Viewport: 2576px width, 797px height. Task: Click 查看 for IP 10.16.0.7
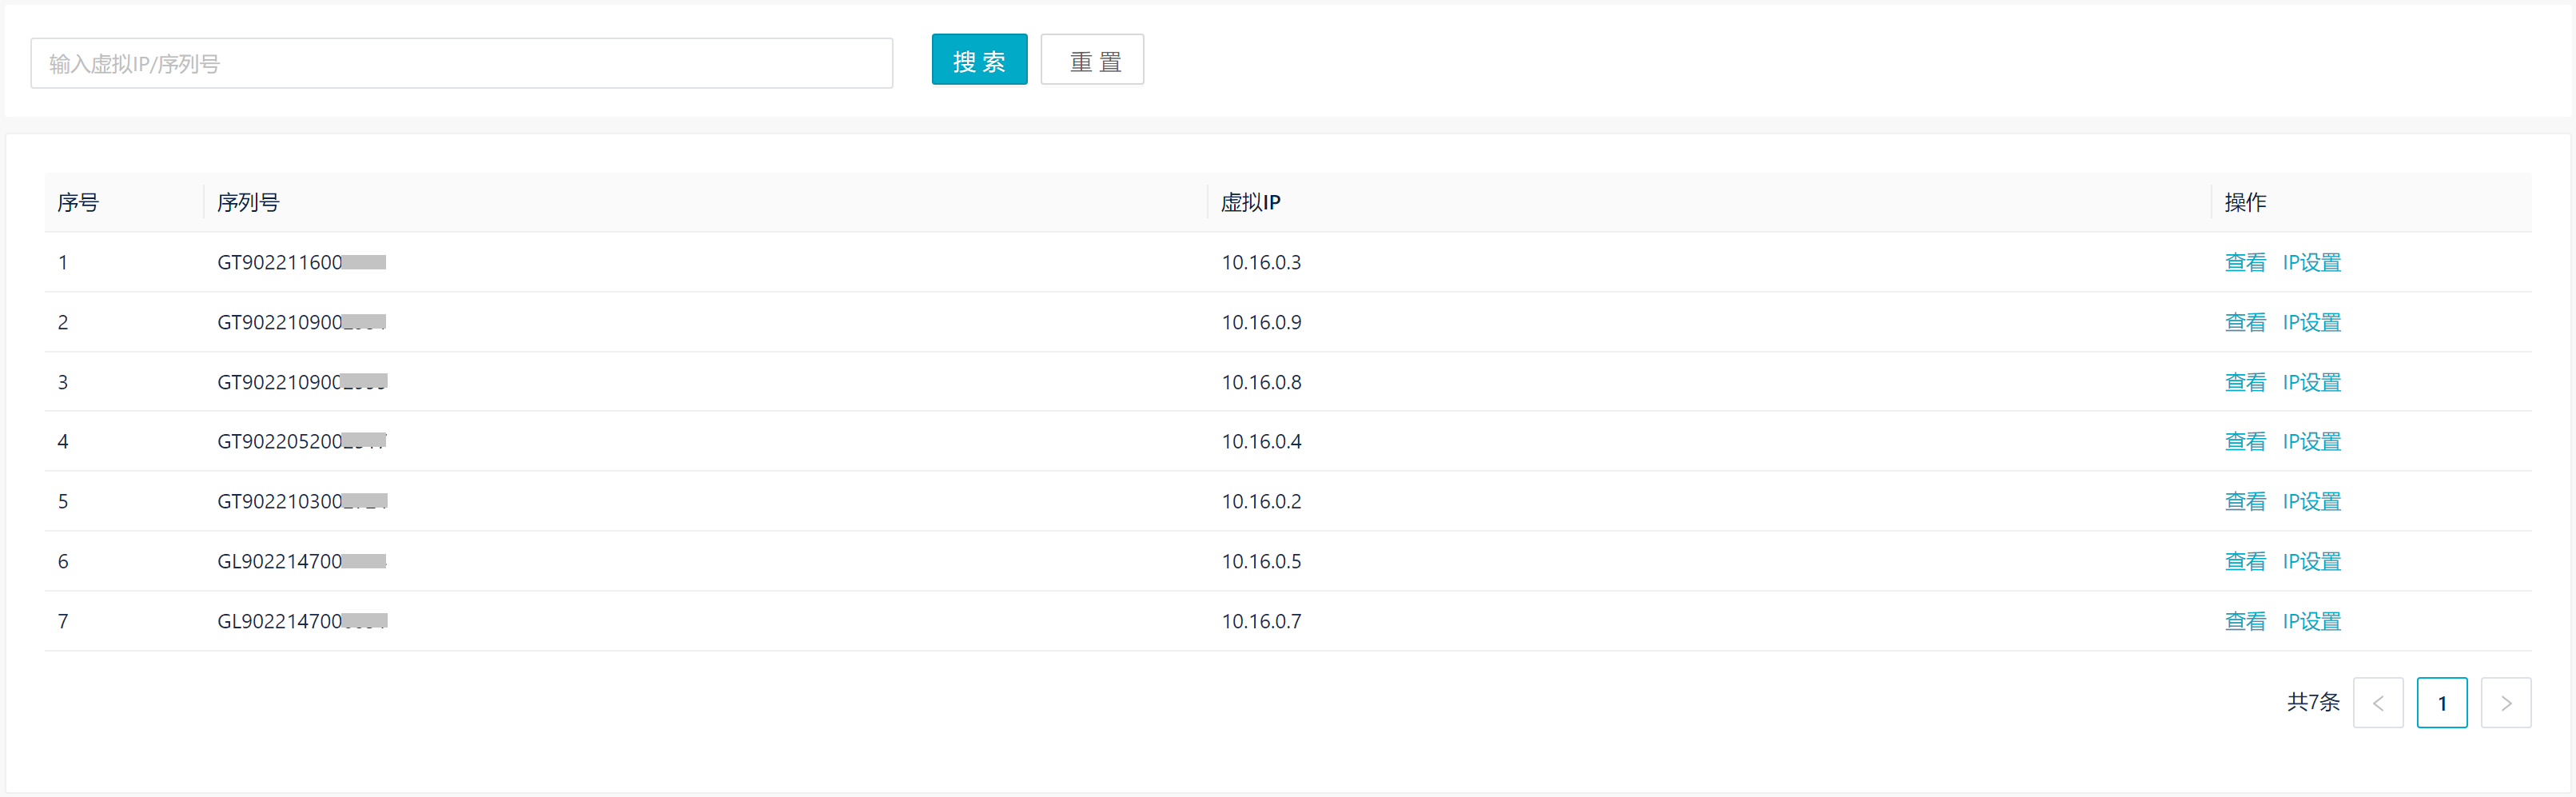coord(2244,621)
